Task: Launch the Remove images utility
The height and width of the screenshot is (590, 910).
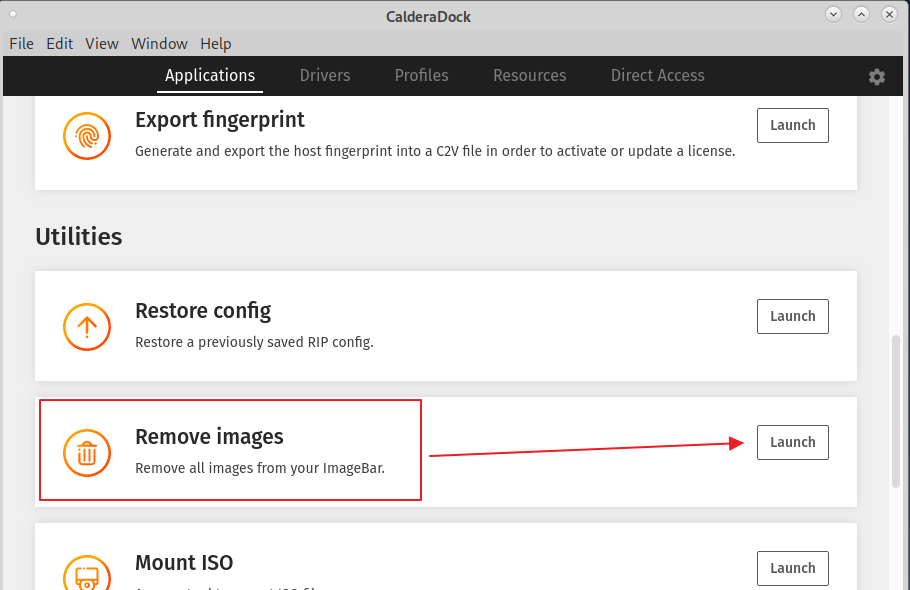Action: (x=792, y=442)
